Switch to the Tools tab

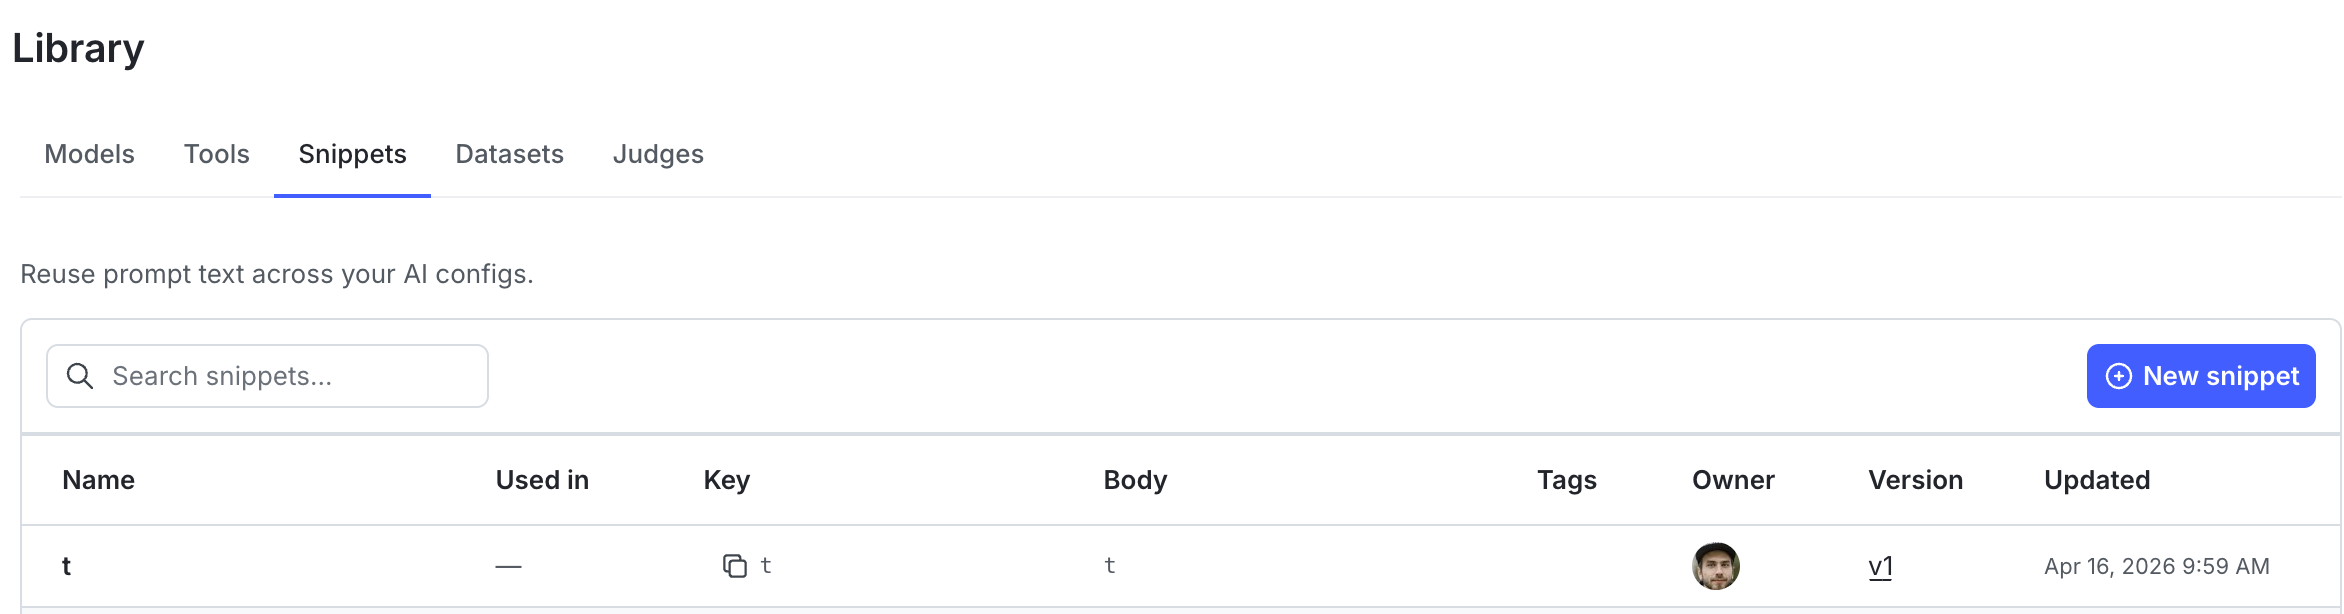click(x=216, y=154)
